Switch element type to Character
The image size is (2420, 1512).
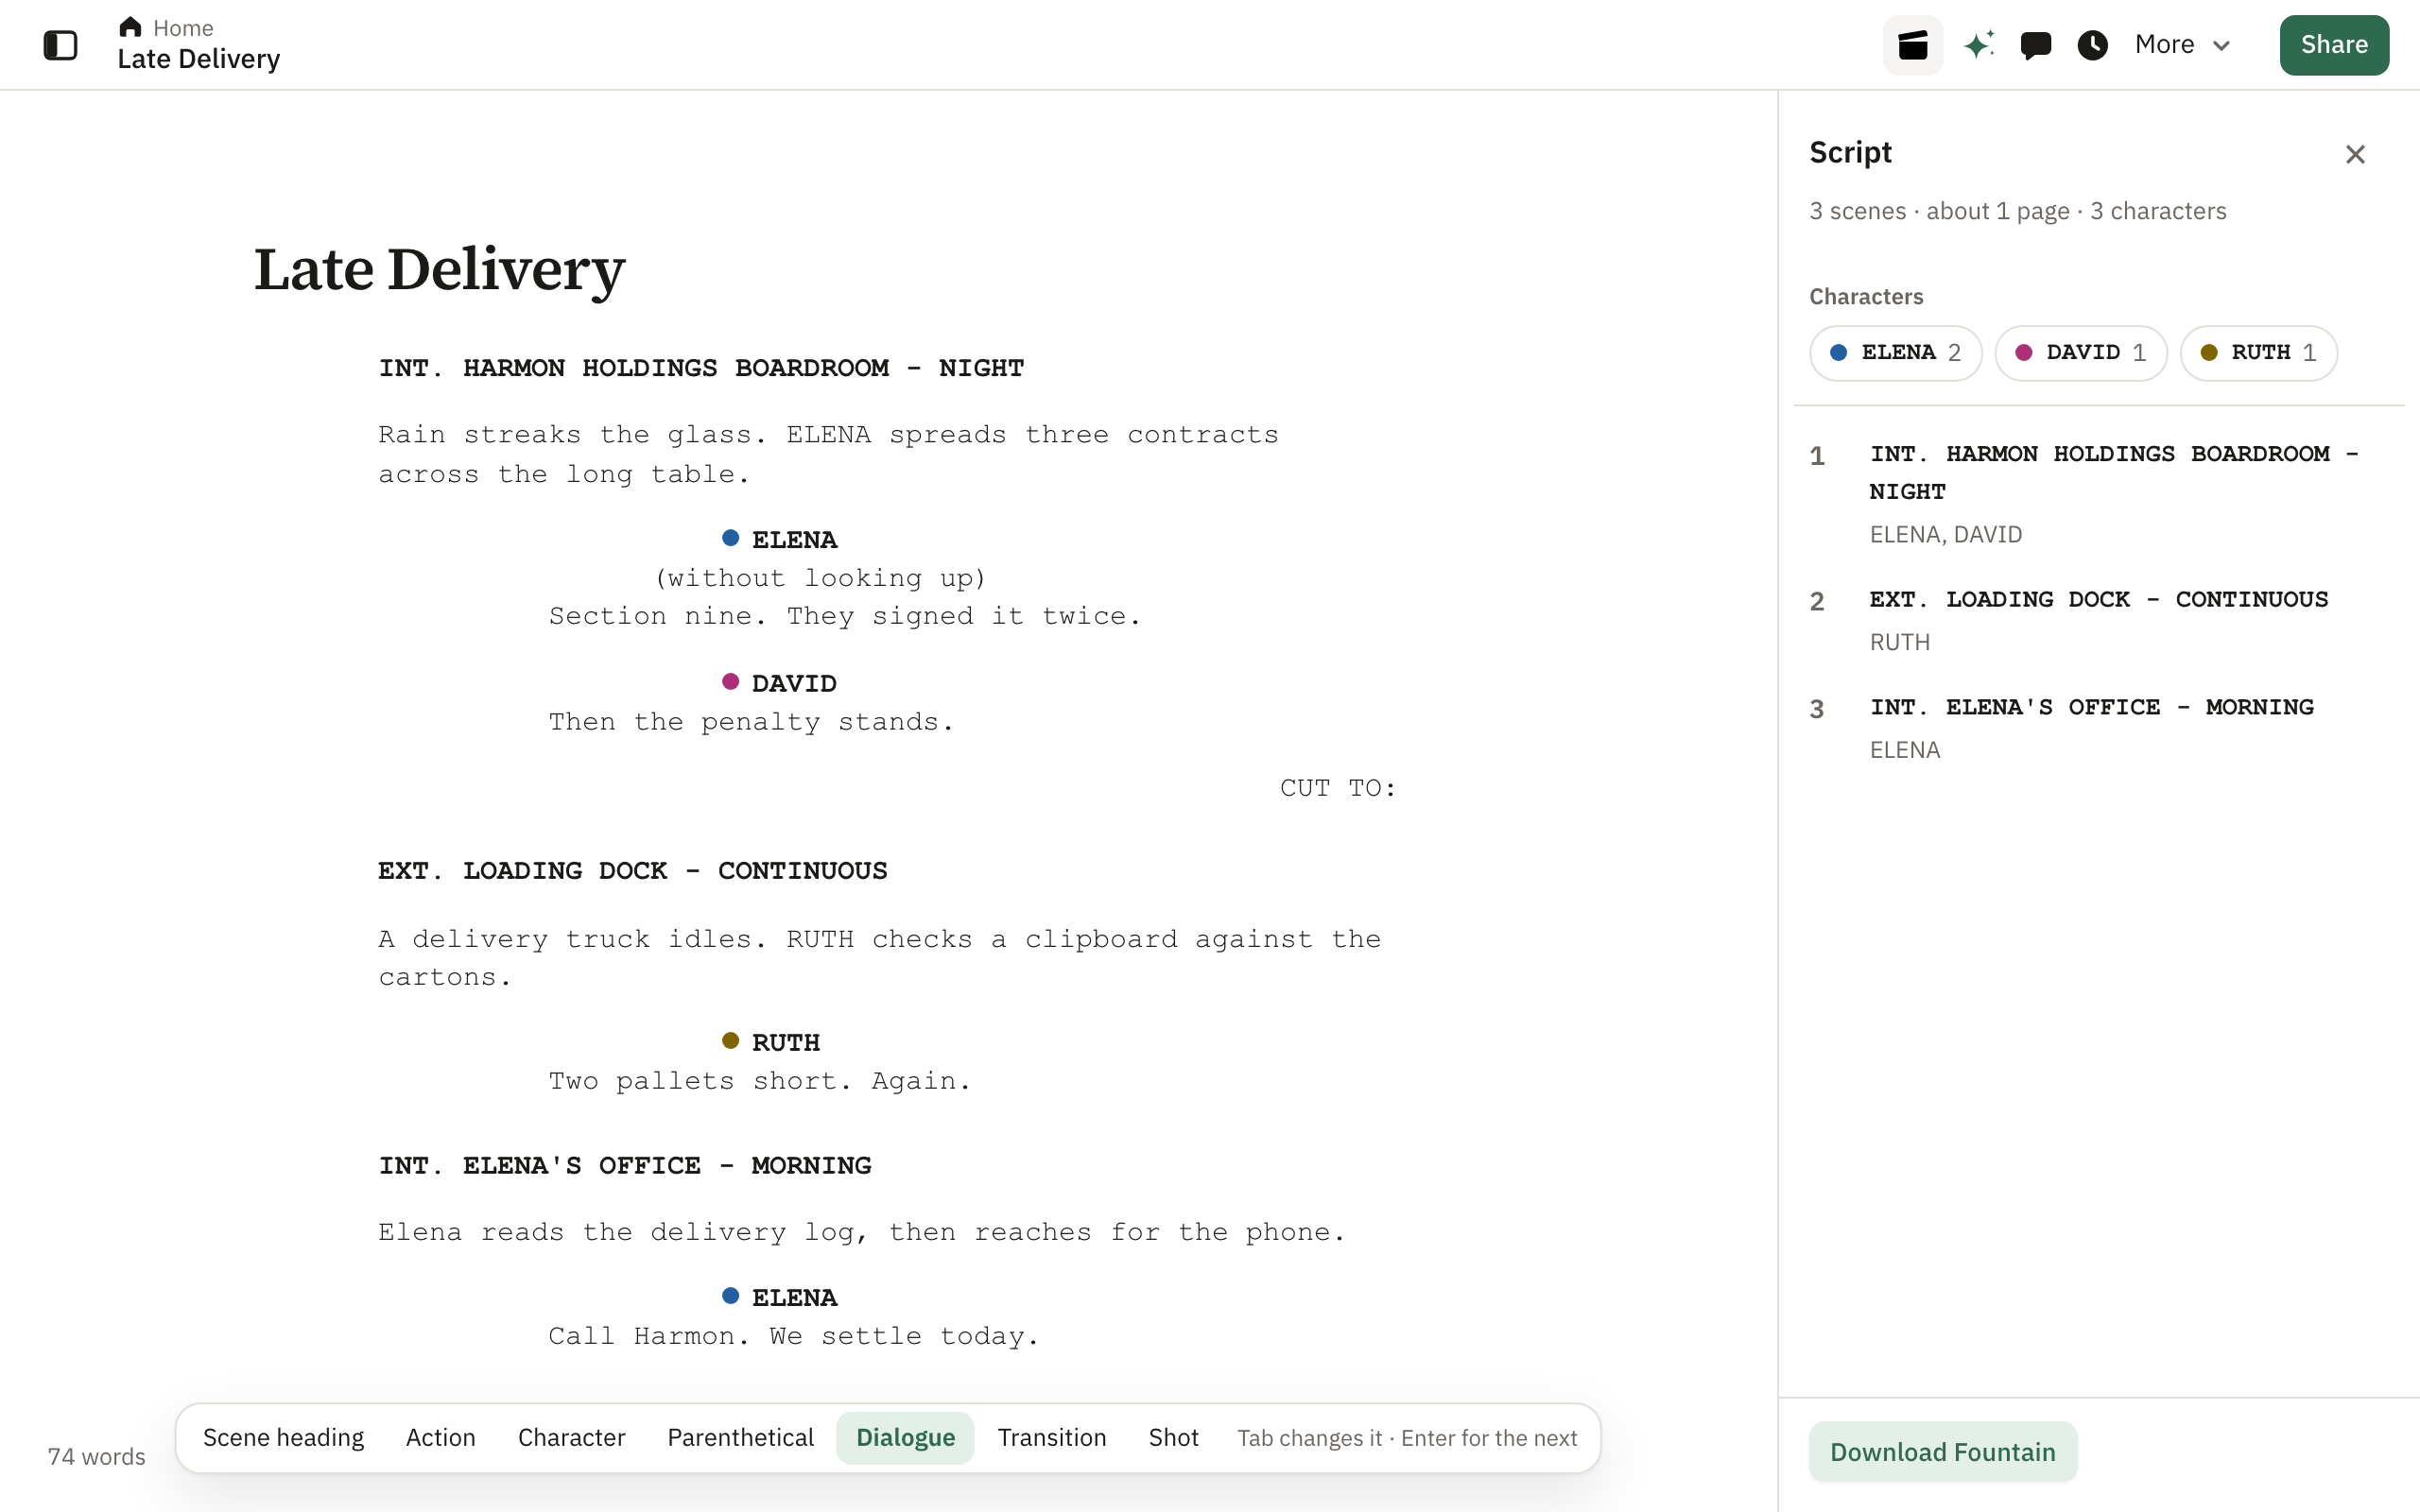(x=571, y=1438)
